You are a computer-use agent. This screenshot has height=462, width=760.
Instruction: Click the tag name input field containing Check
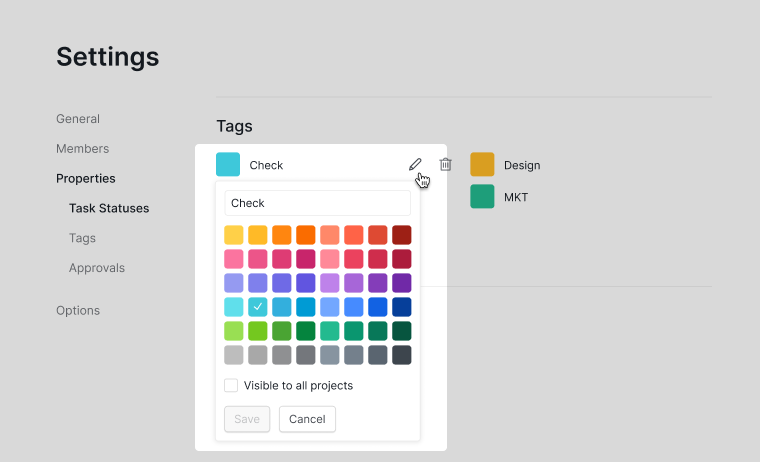point(317,203)
